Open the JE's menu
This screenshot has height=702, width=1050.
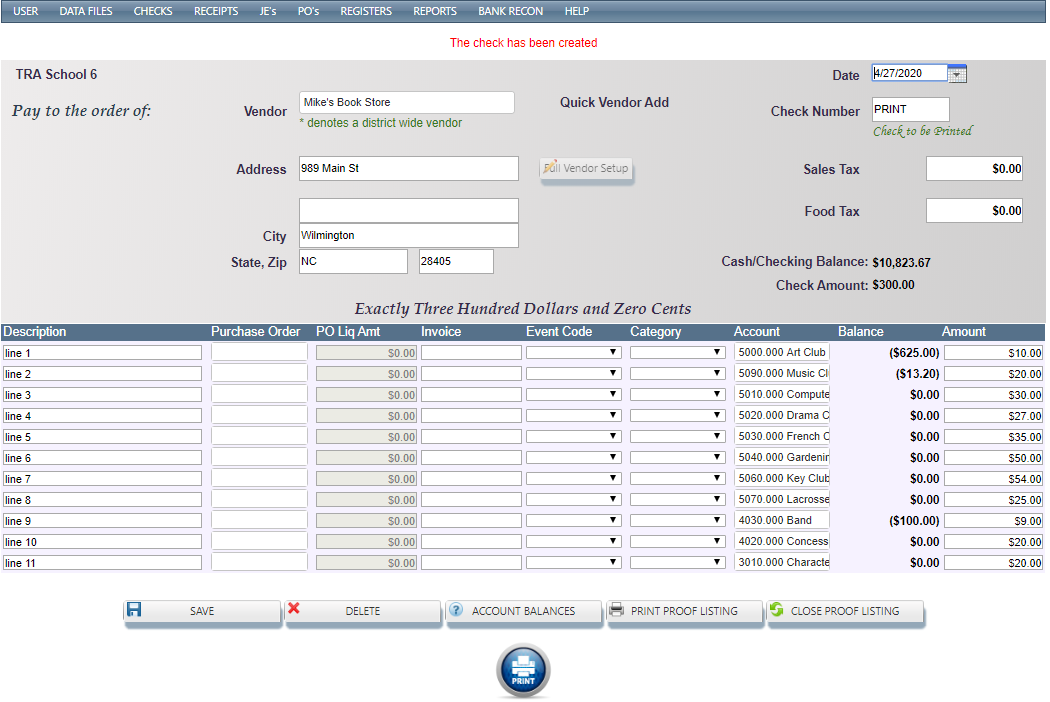pyautogui.click(x=268, y=11)
